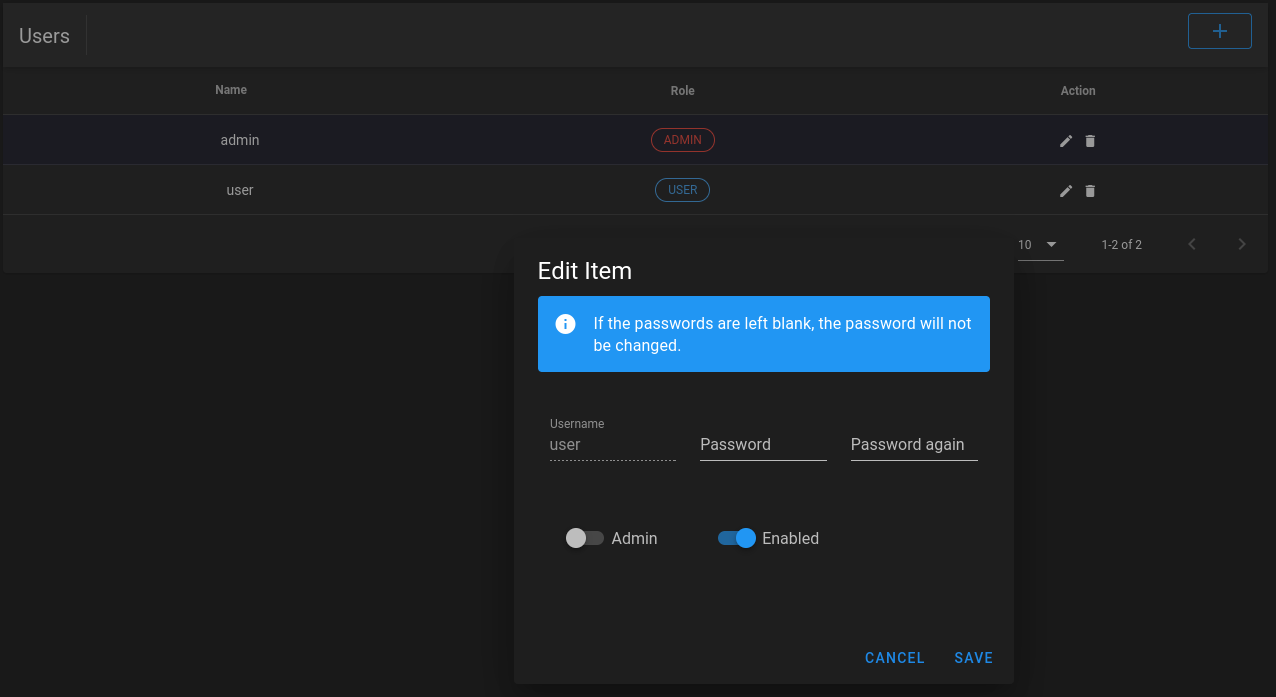
Task: Click the next page chevron in pagination
Action: pyautogui.click(x=1241, y=243)
